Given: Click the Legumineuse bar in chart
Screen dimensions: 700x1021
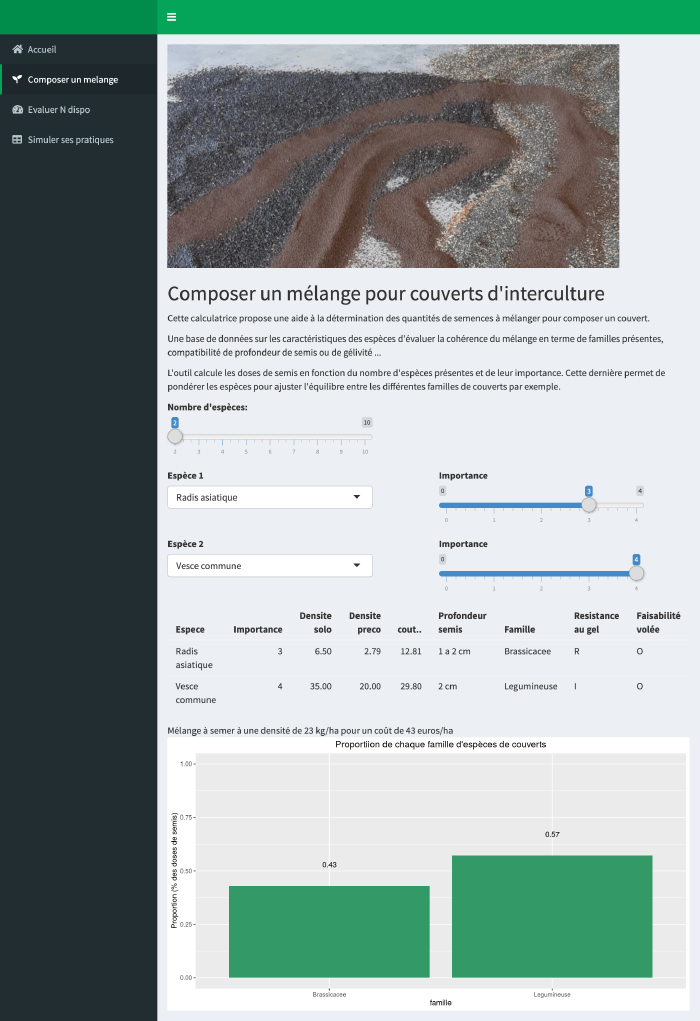Looking at the screenshot, I should [552, 916].
